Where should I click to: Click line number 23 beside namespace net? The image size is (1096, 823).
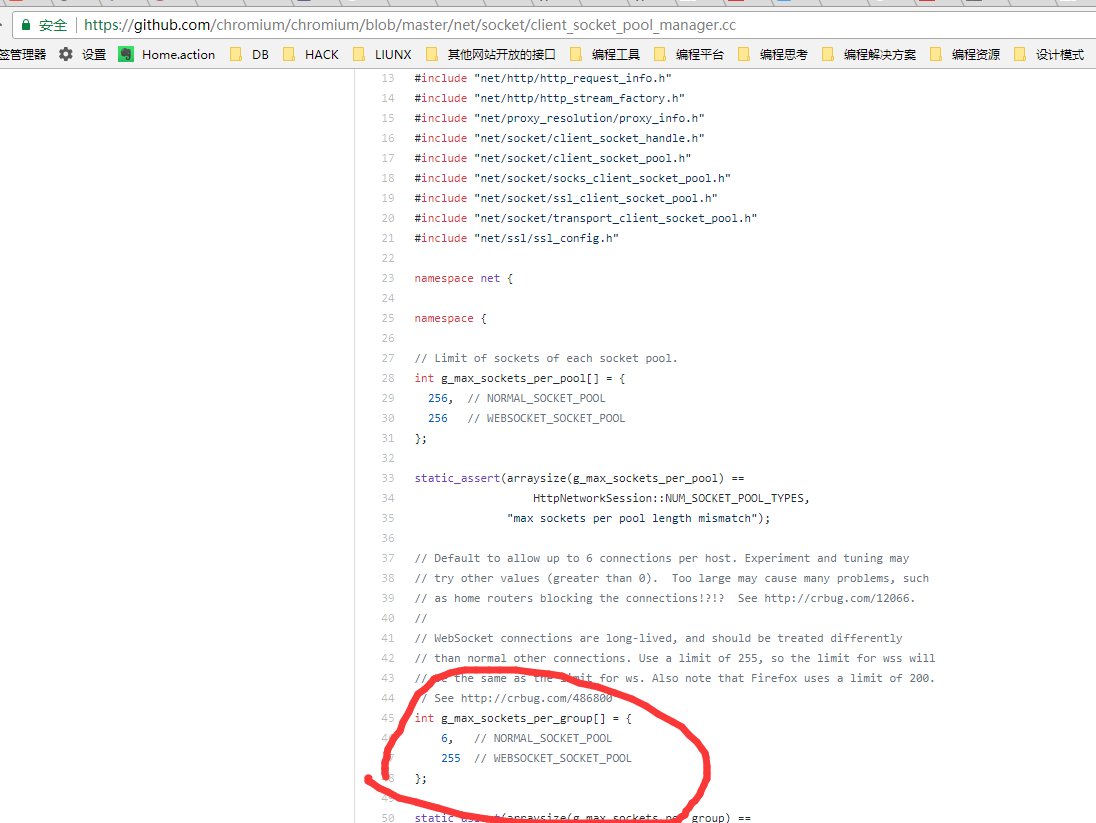pyautogui.click(x=388, y=278)
